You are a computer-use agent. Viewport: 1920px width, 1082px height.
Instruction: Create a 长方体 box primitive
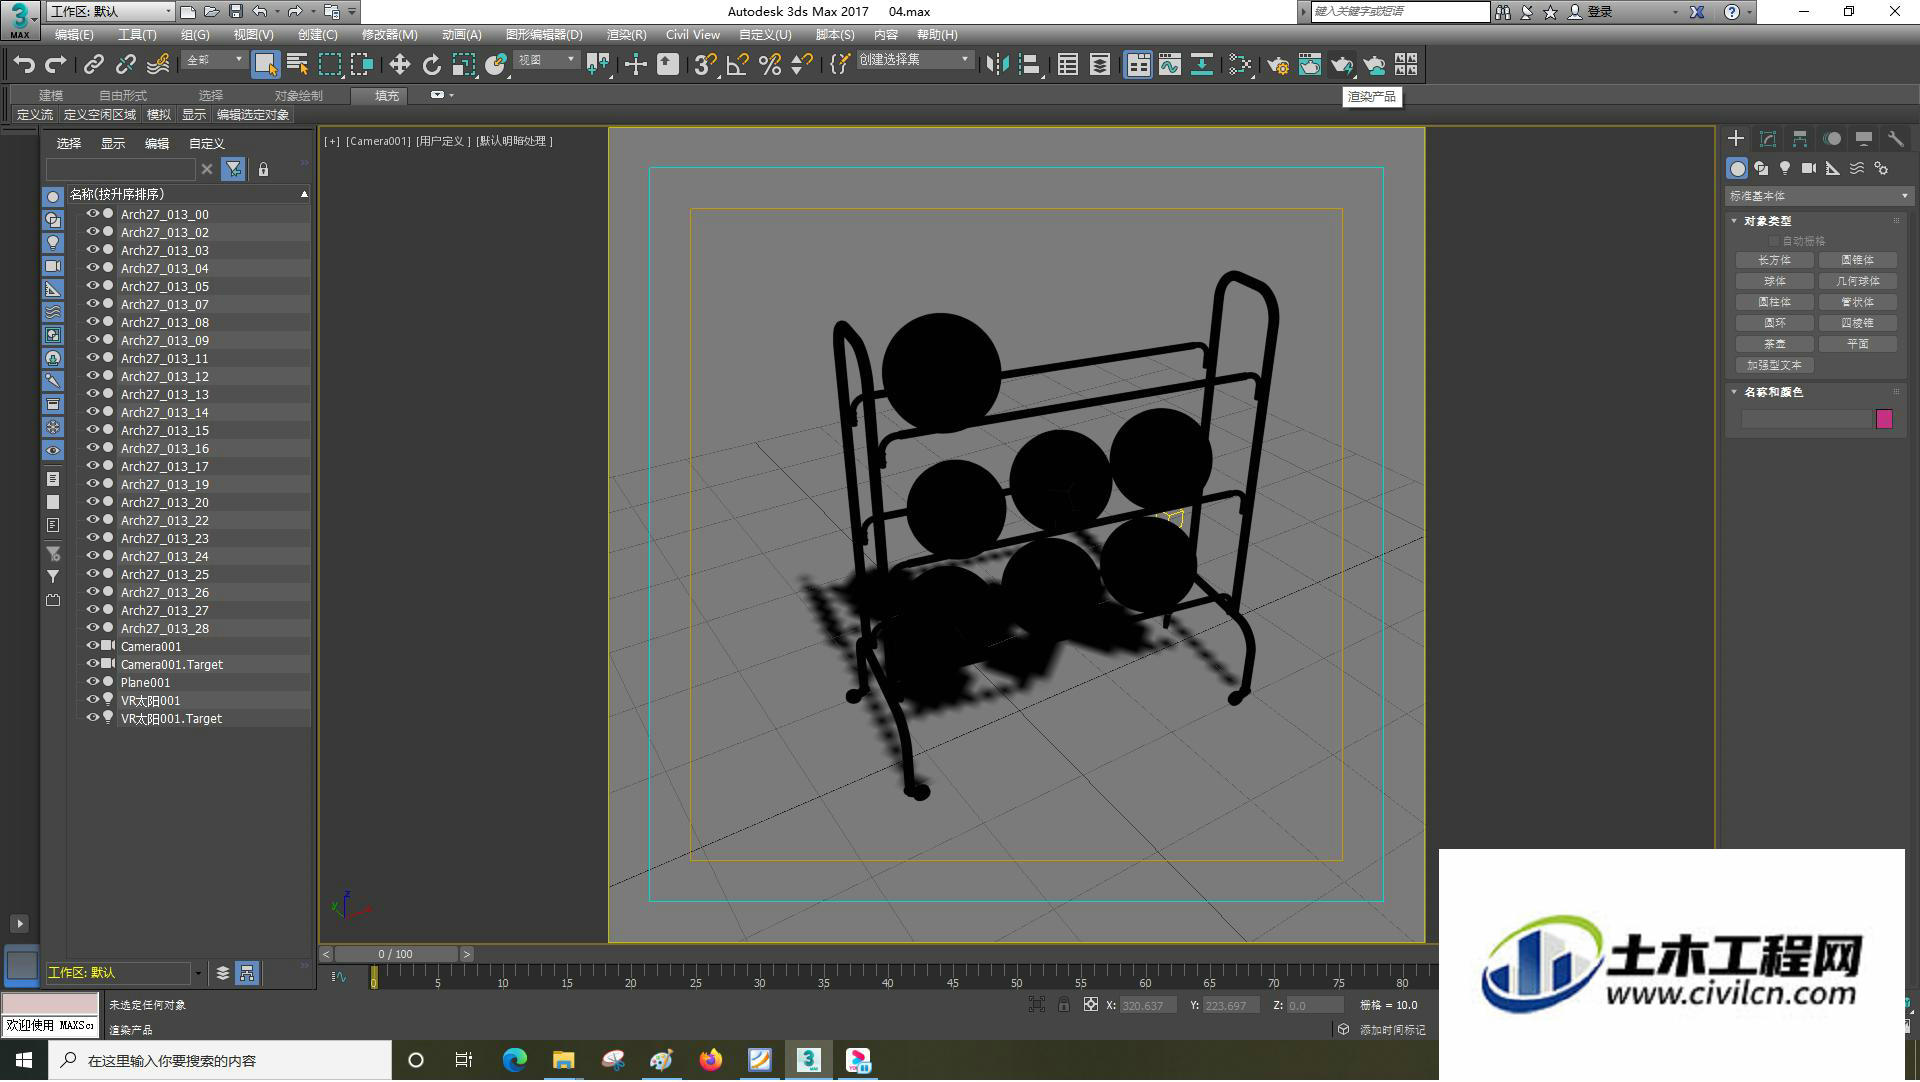[x=1775, y=260]
